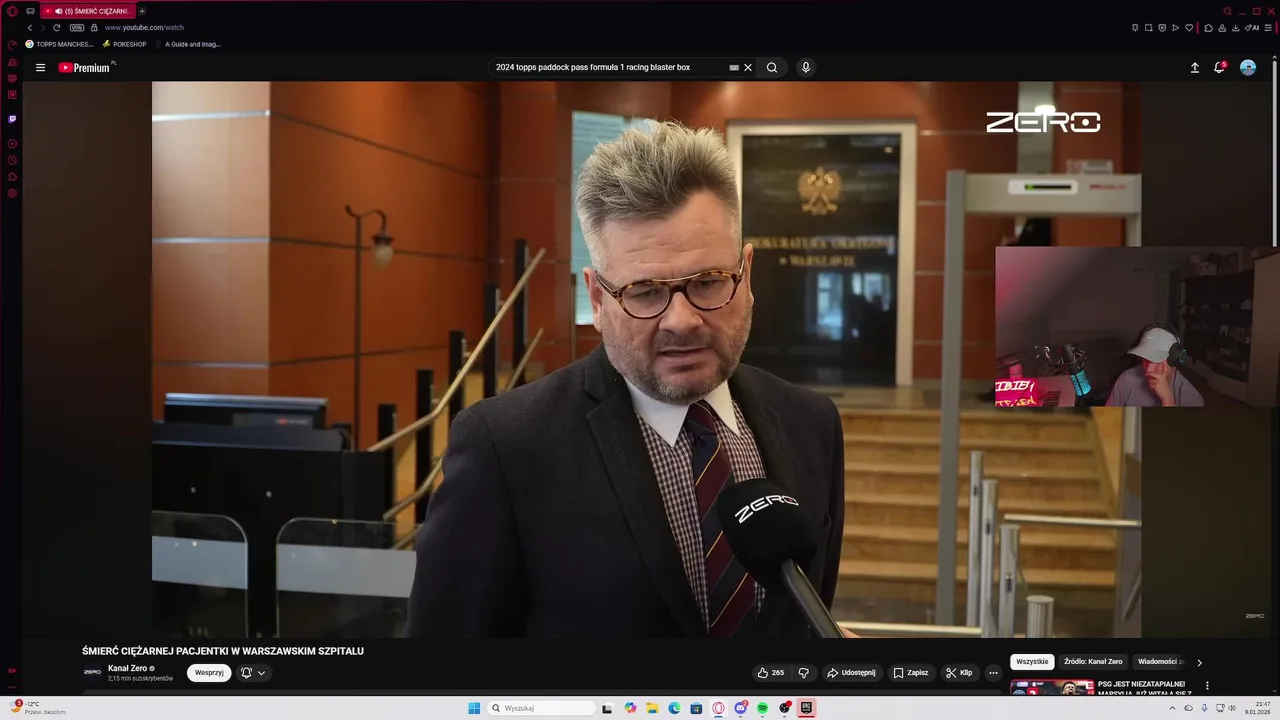The width and height of the screenshot is (1280, 720).
Task: Open Windows Start menu
Action: tap(474, 708)
